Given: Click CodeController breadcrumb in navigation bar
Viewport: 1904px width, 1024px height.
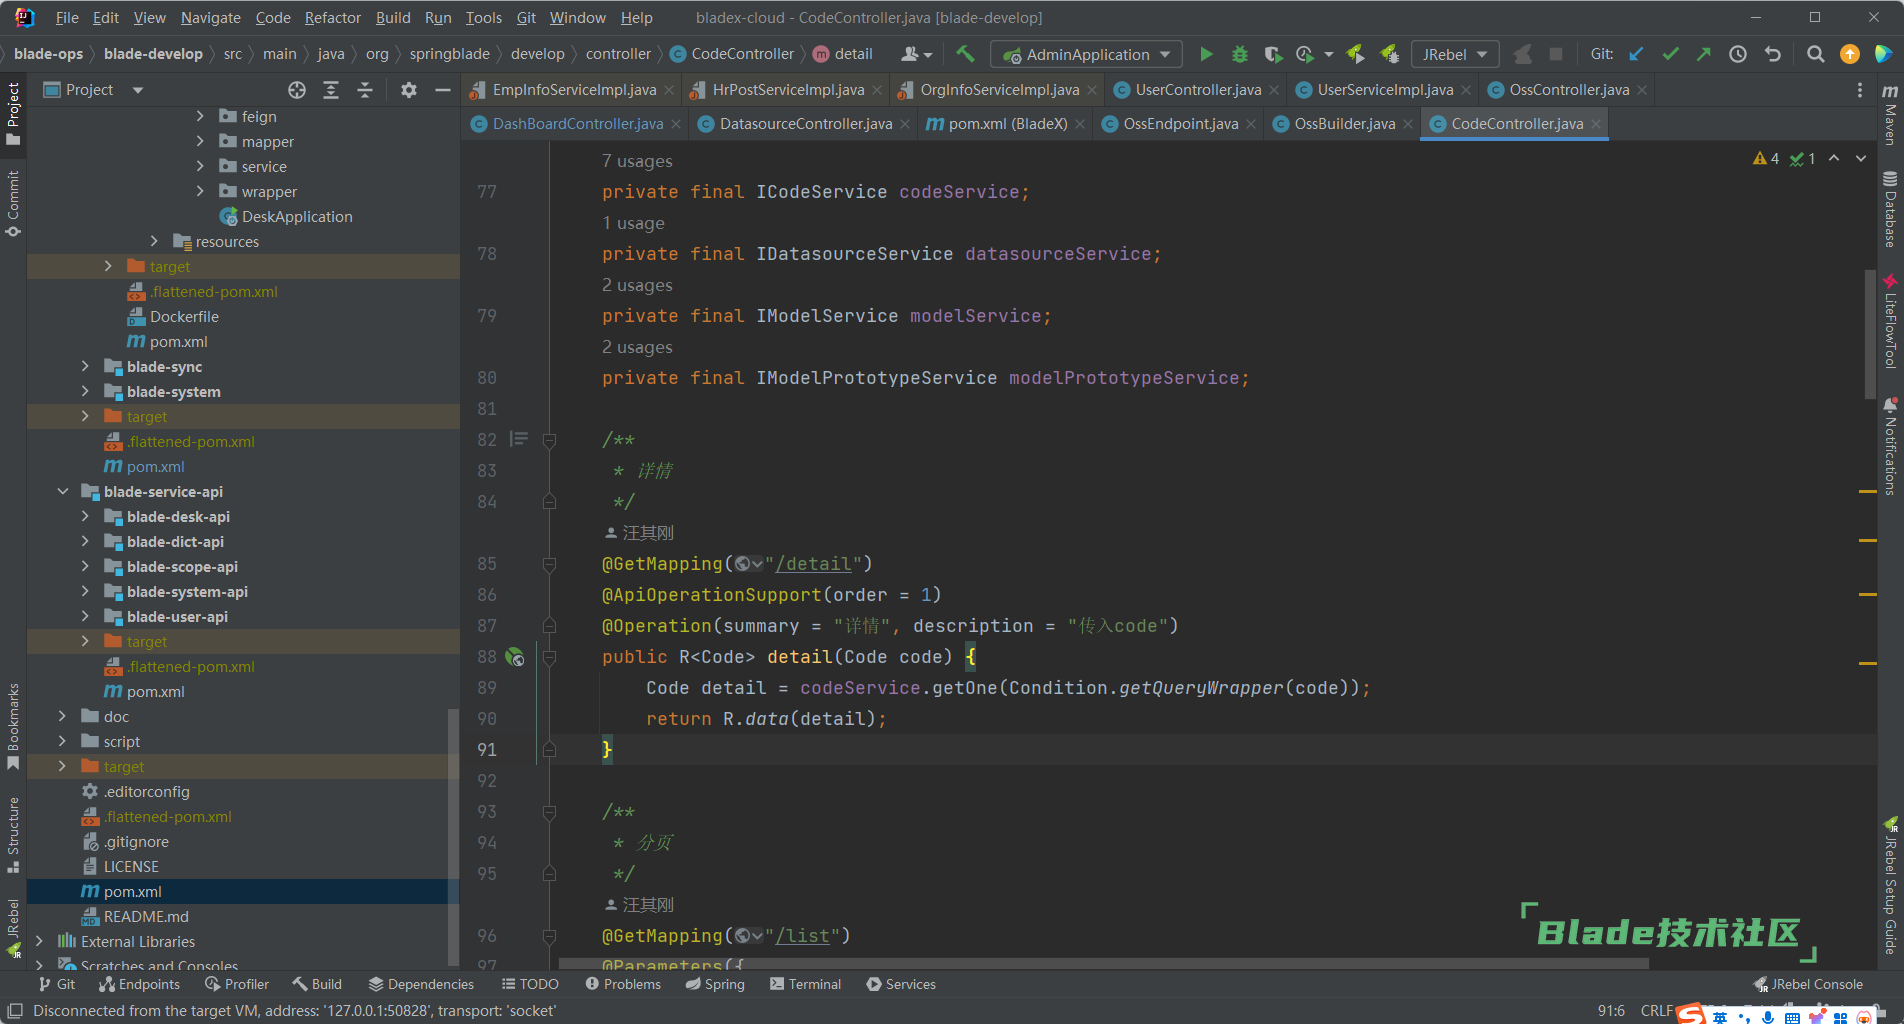Looking at the screenshot, I should [x=732, y=54].
